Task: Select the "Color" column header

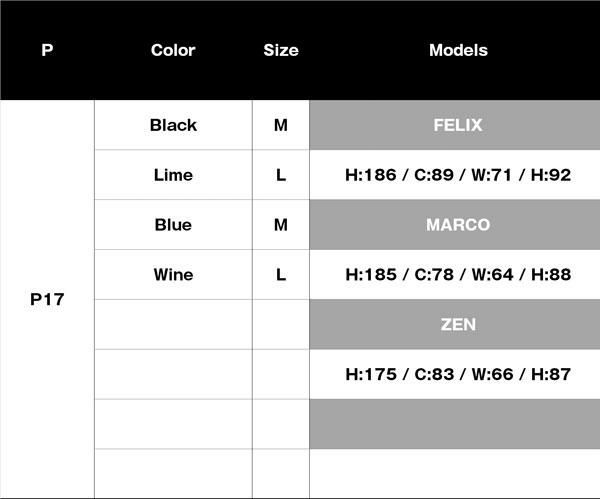Action: point(173,50)
